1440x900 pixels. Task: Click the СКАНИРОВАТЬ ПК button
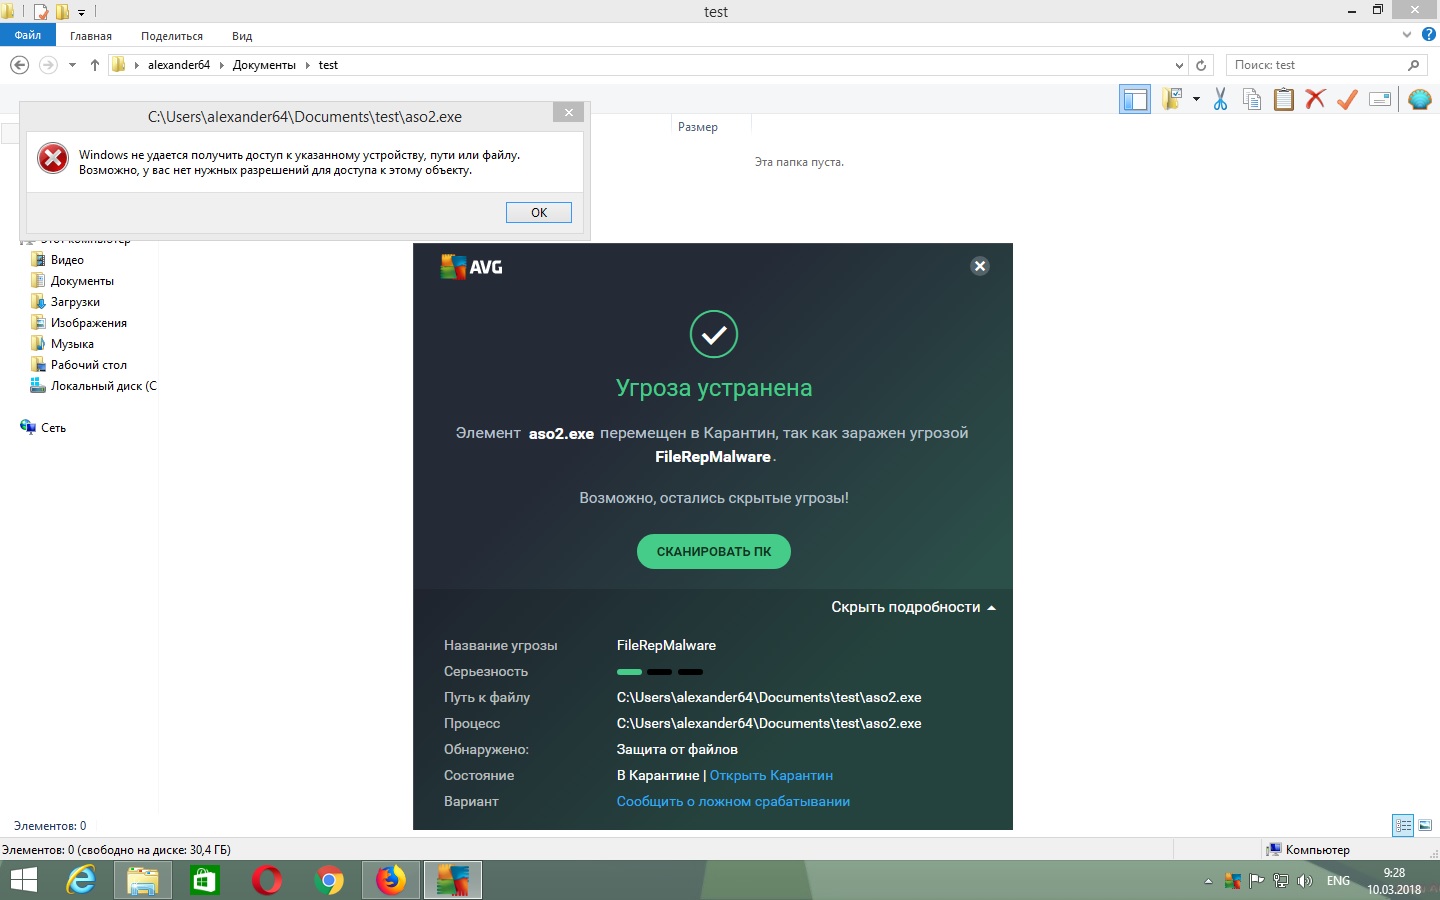[714, 552]
